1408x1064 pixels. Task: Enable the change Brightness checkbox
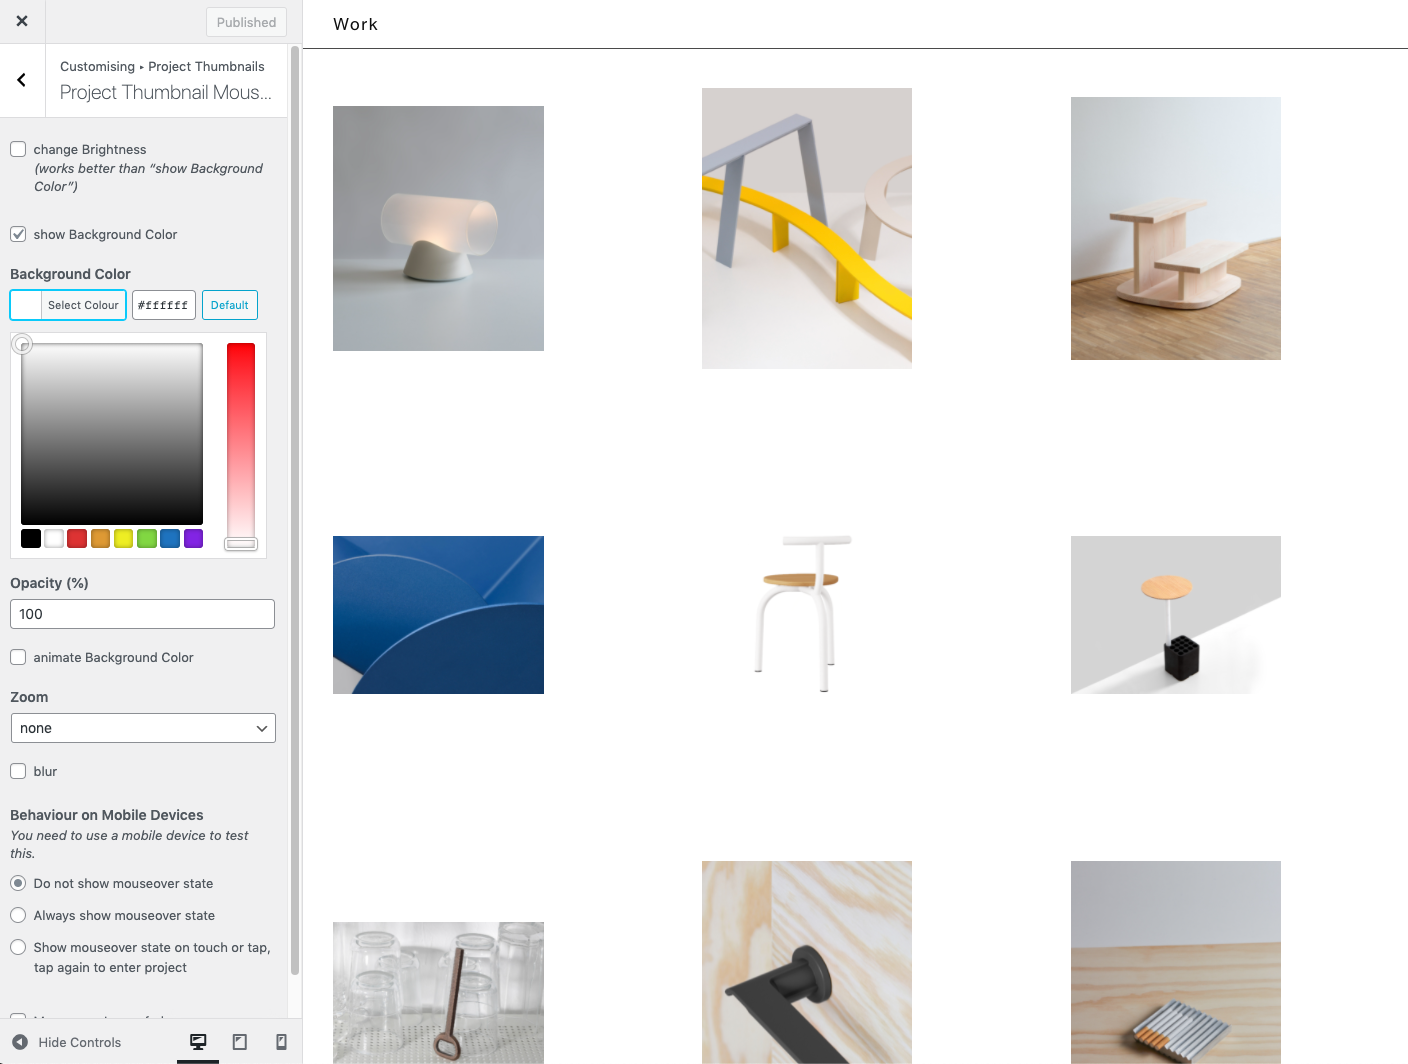[18, 149]
